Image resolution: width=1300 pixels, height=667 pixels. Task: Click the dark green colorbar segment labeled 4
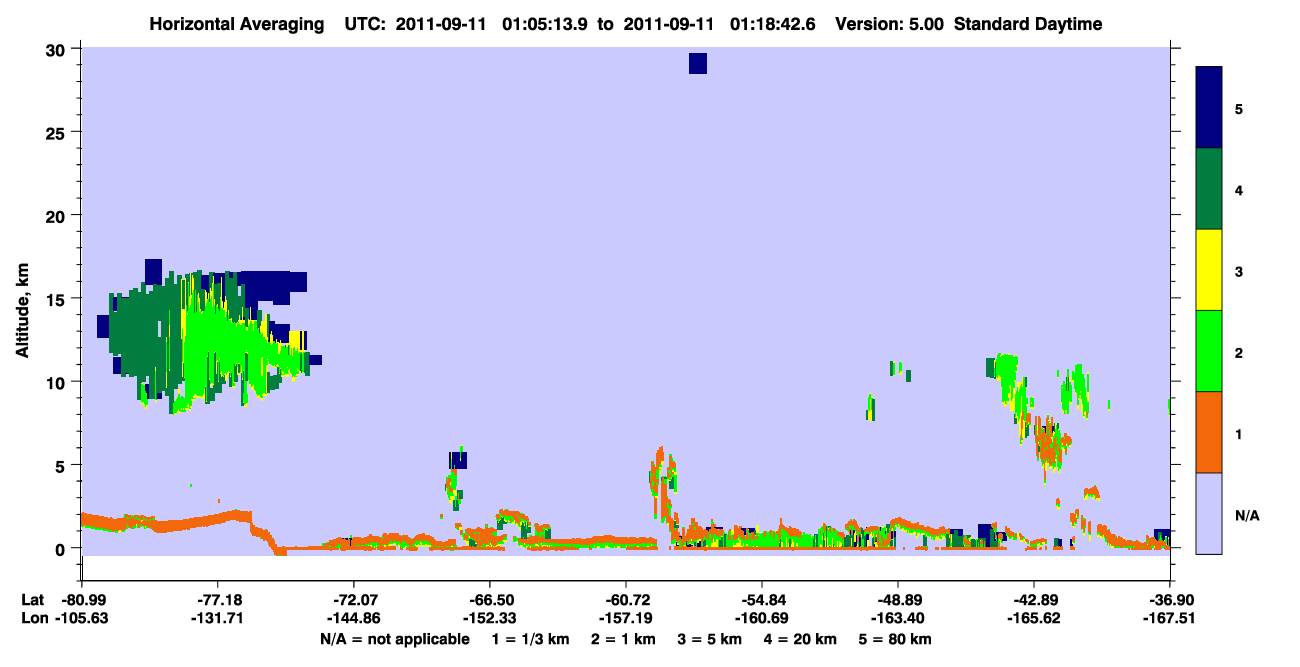tap(1209, 189)
